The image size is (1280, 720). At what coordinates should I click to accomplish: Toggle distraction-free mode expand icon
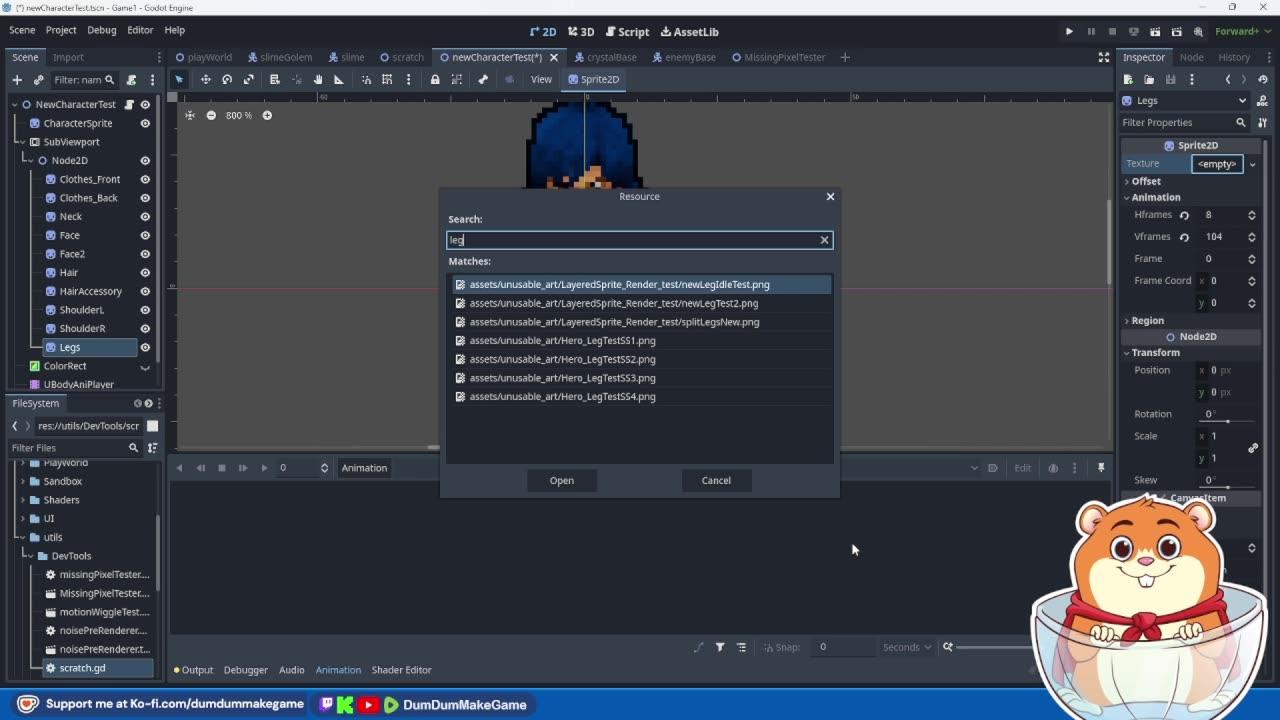(x=1104, y=57)
